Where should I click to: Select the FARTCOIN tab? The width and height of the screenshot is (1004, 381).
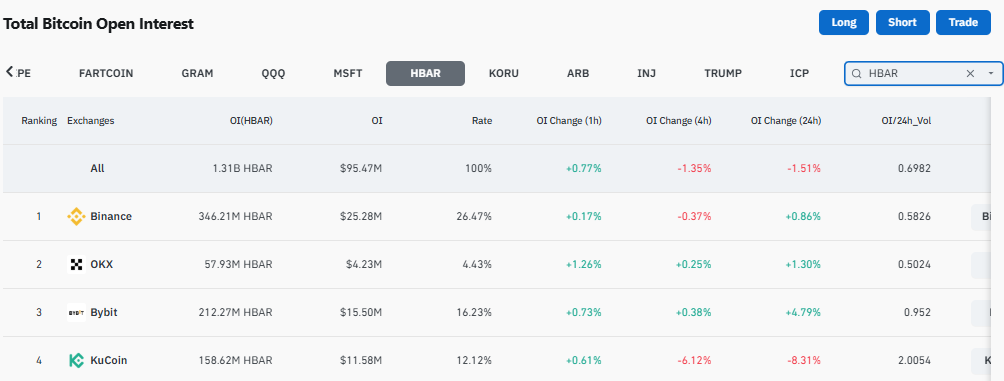[106, 73]
